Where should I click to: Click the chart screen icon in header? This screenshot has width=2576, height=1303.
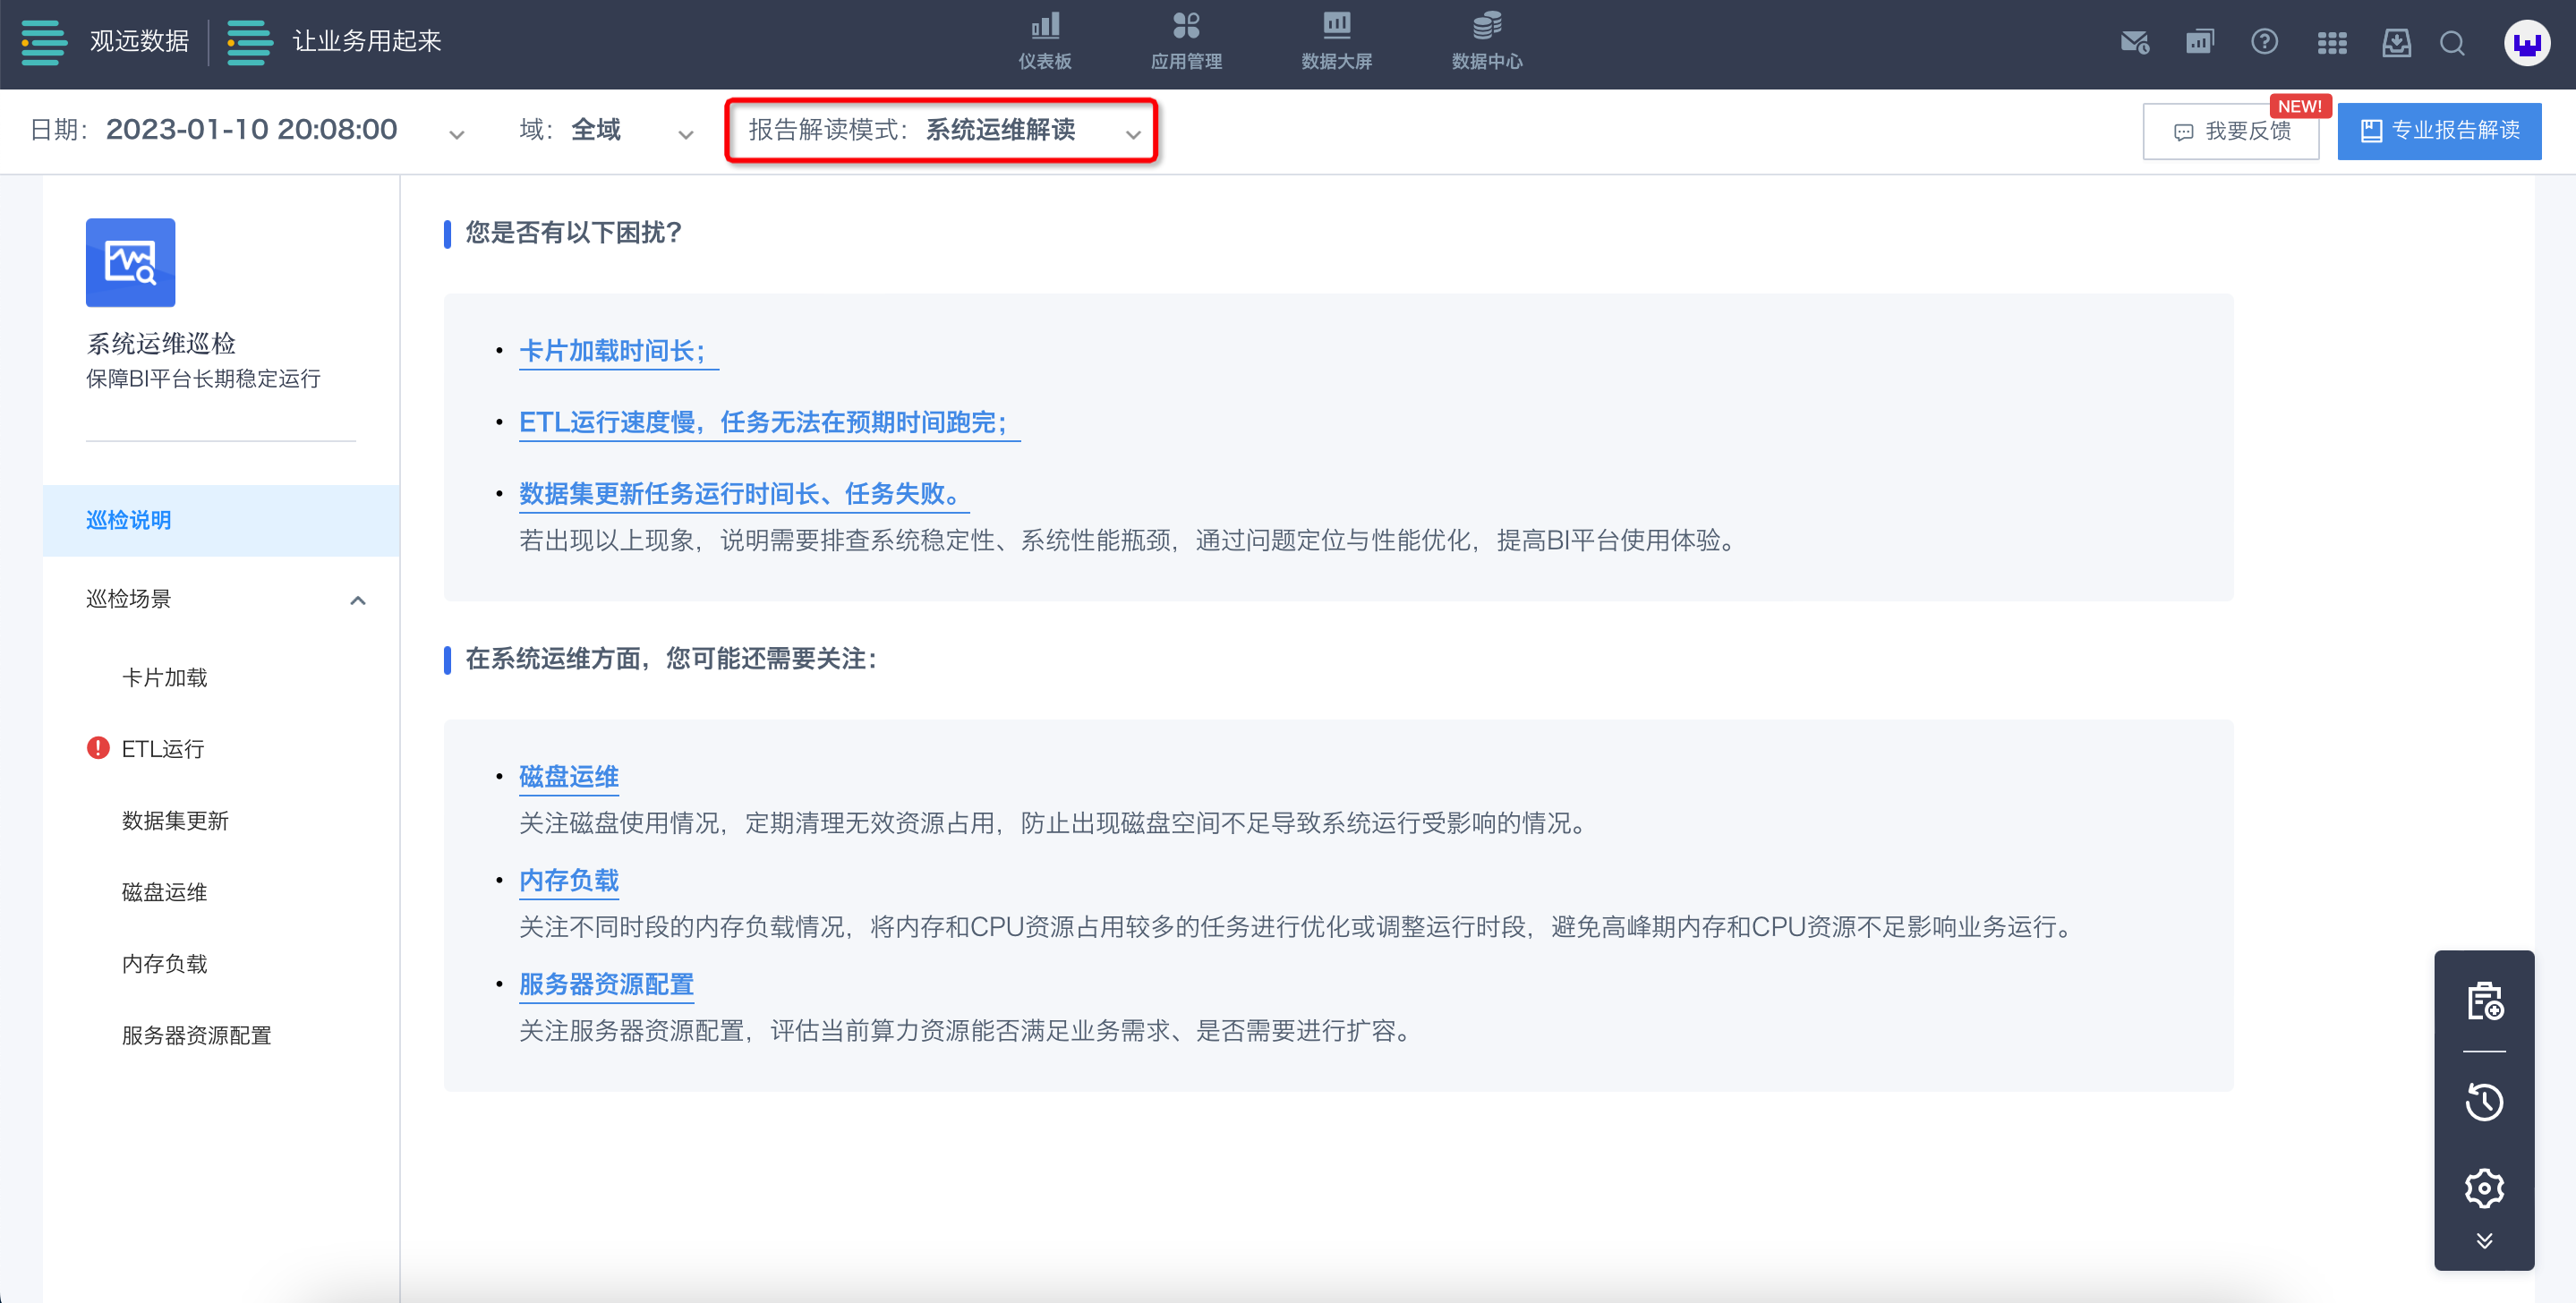(x=2200, y=42)
